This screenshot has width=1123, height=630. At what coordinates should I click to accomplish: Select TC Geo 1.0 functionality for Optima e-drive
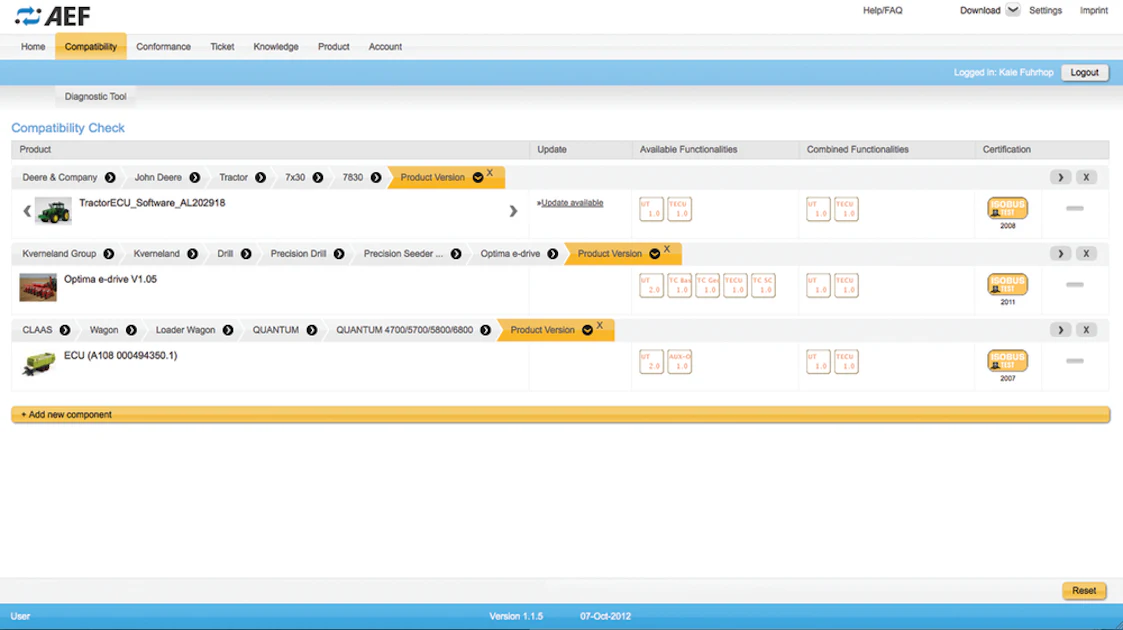[707, 285]
